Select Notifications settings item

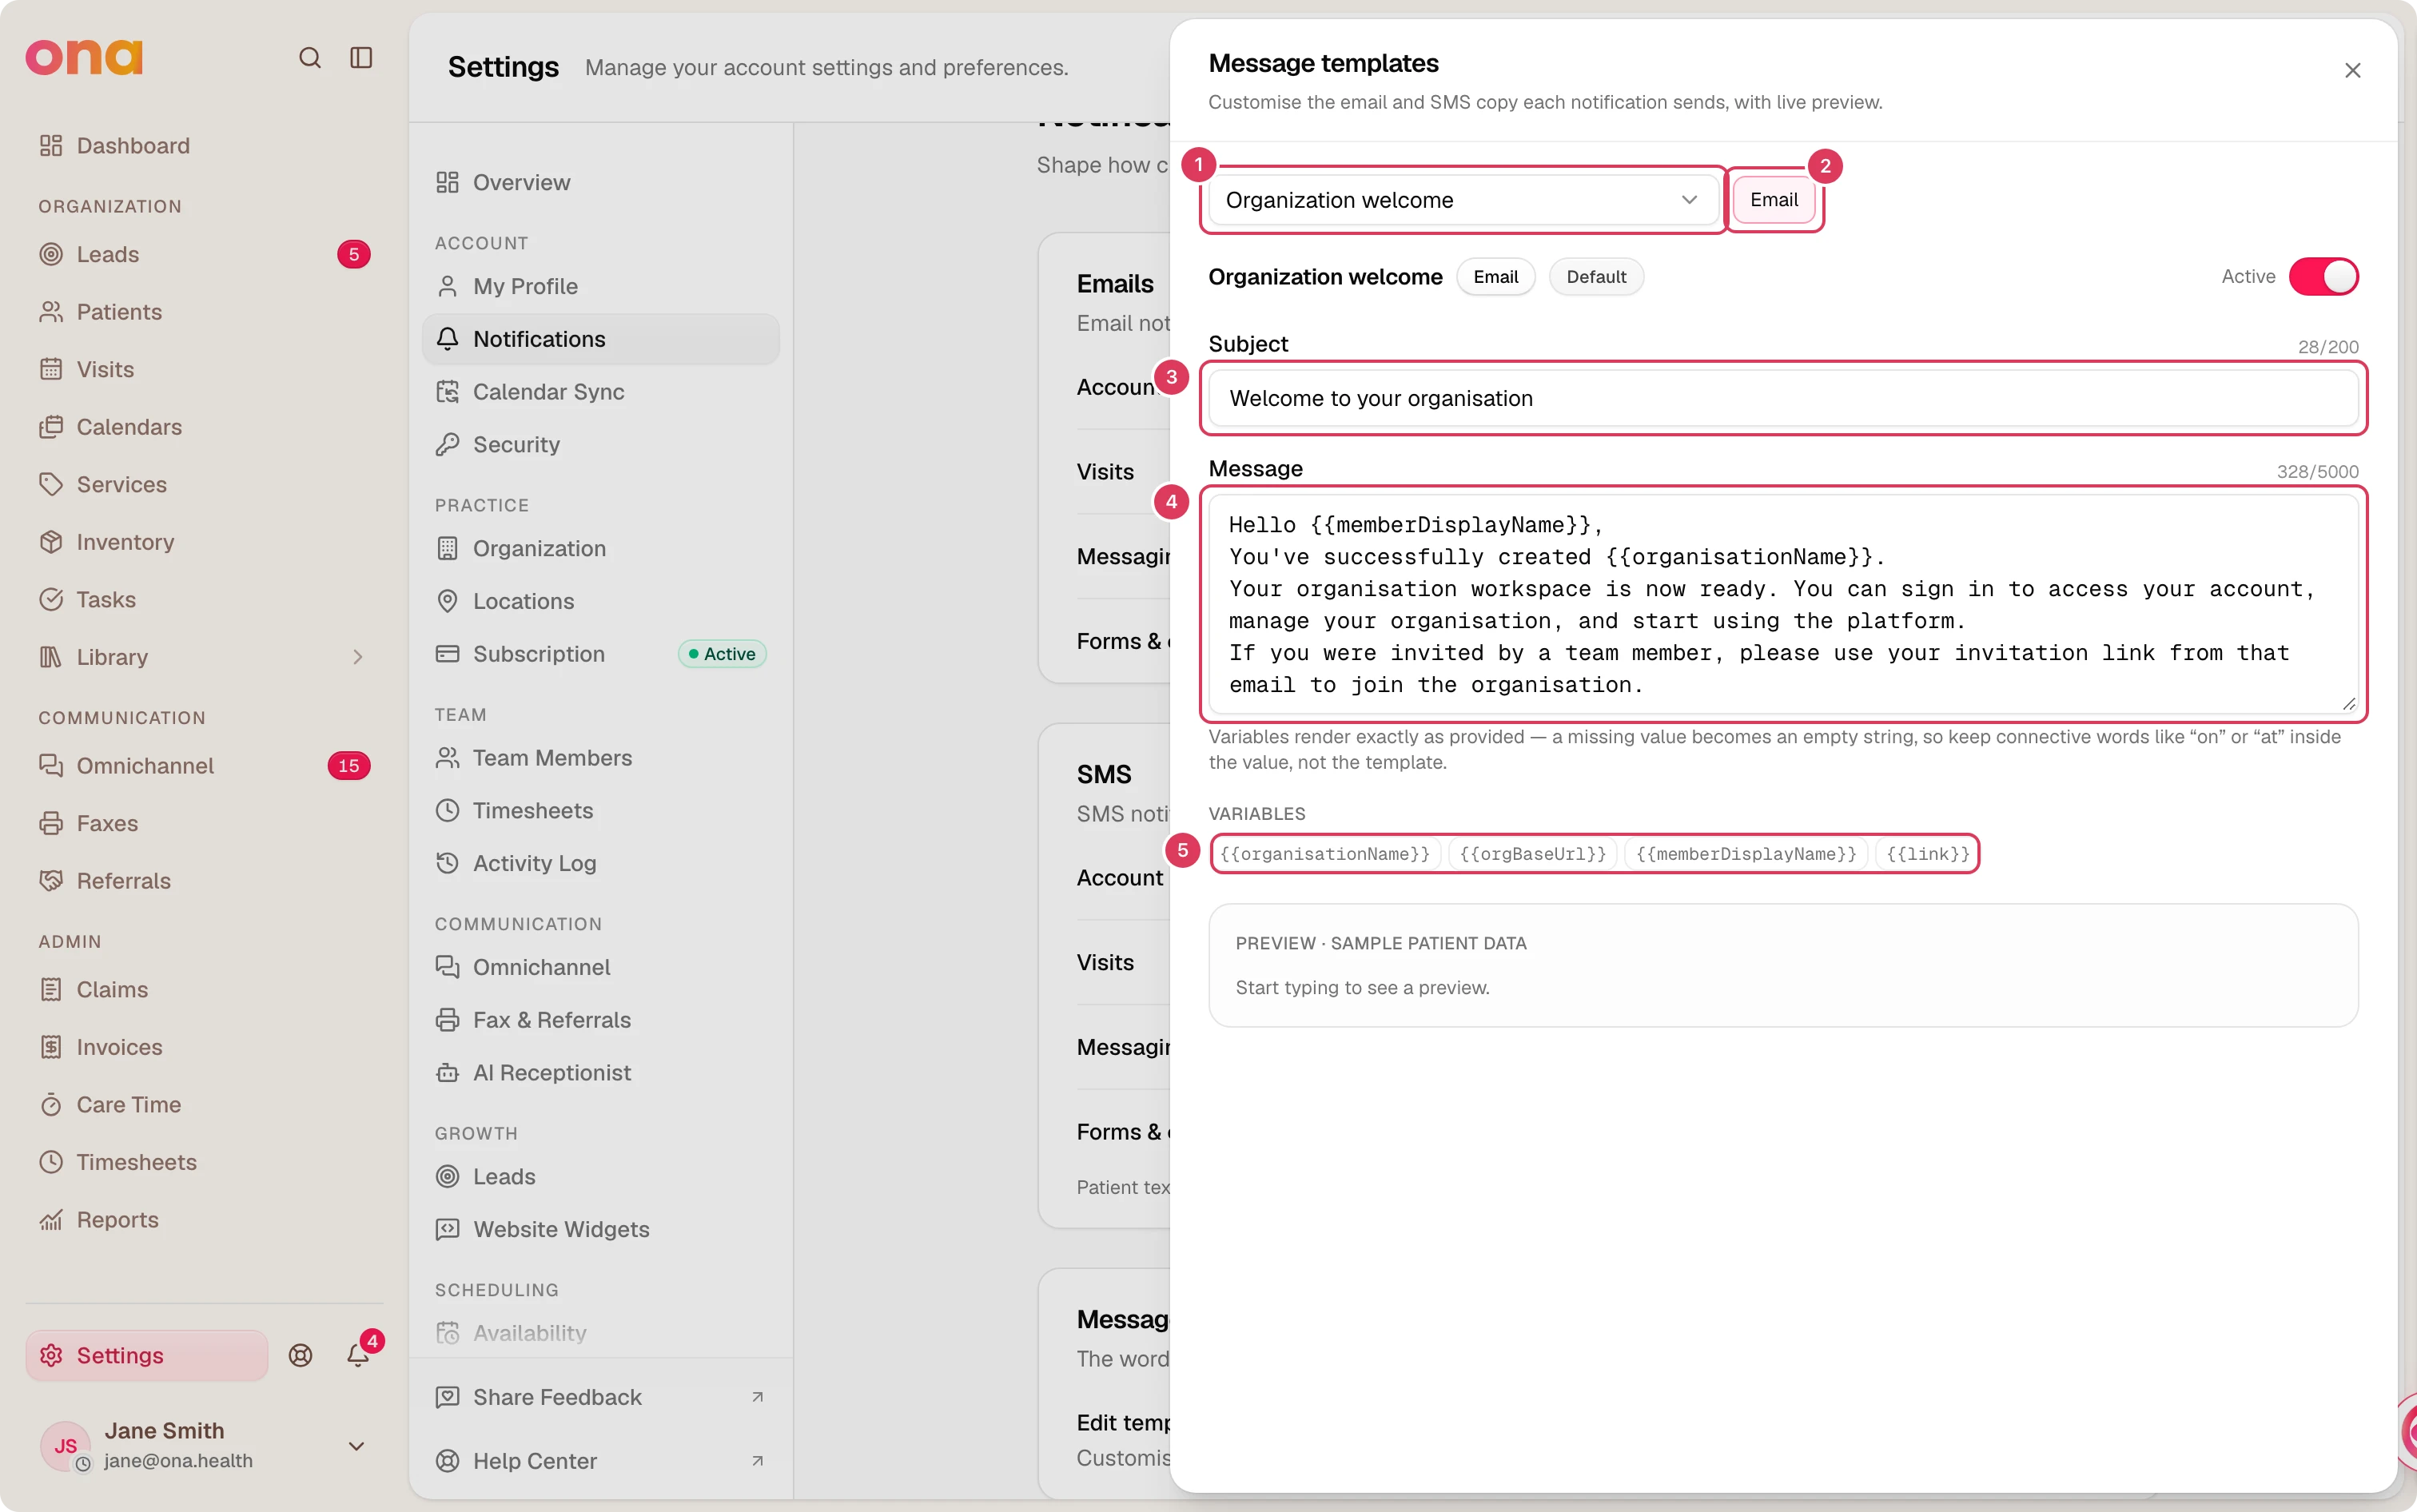coord(601,339)
